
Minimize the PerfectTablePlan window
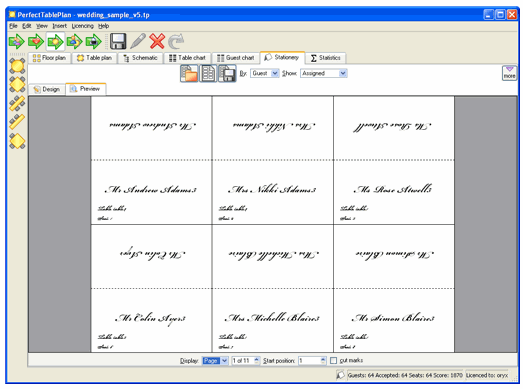[x=489, y=15]
